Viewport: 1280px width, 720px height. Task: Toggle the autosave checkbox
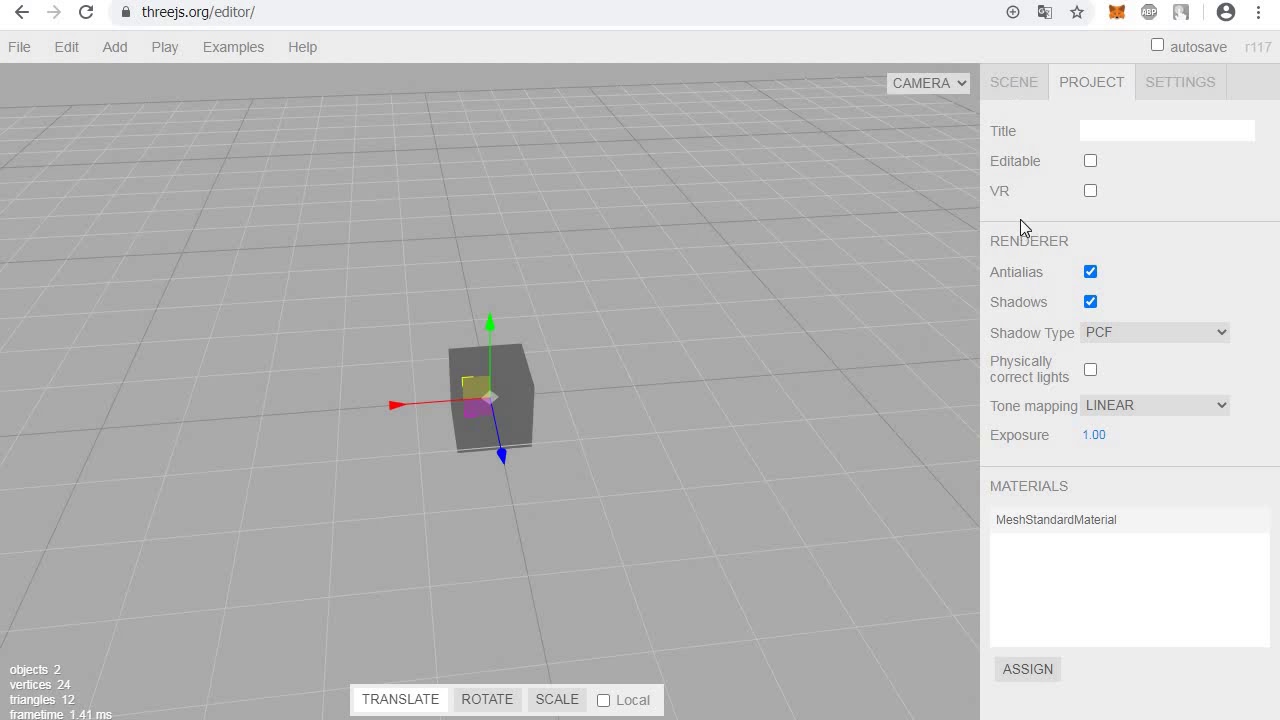(1157, 45)
